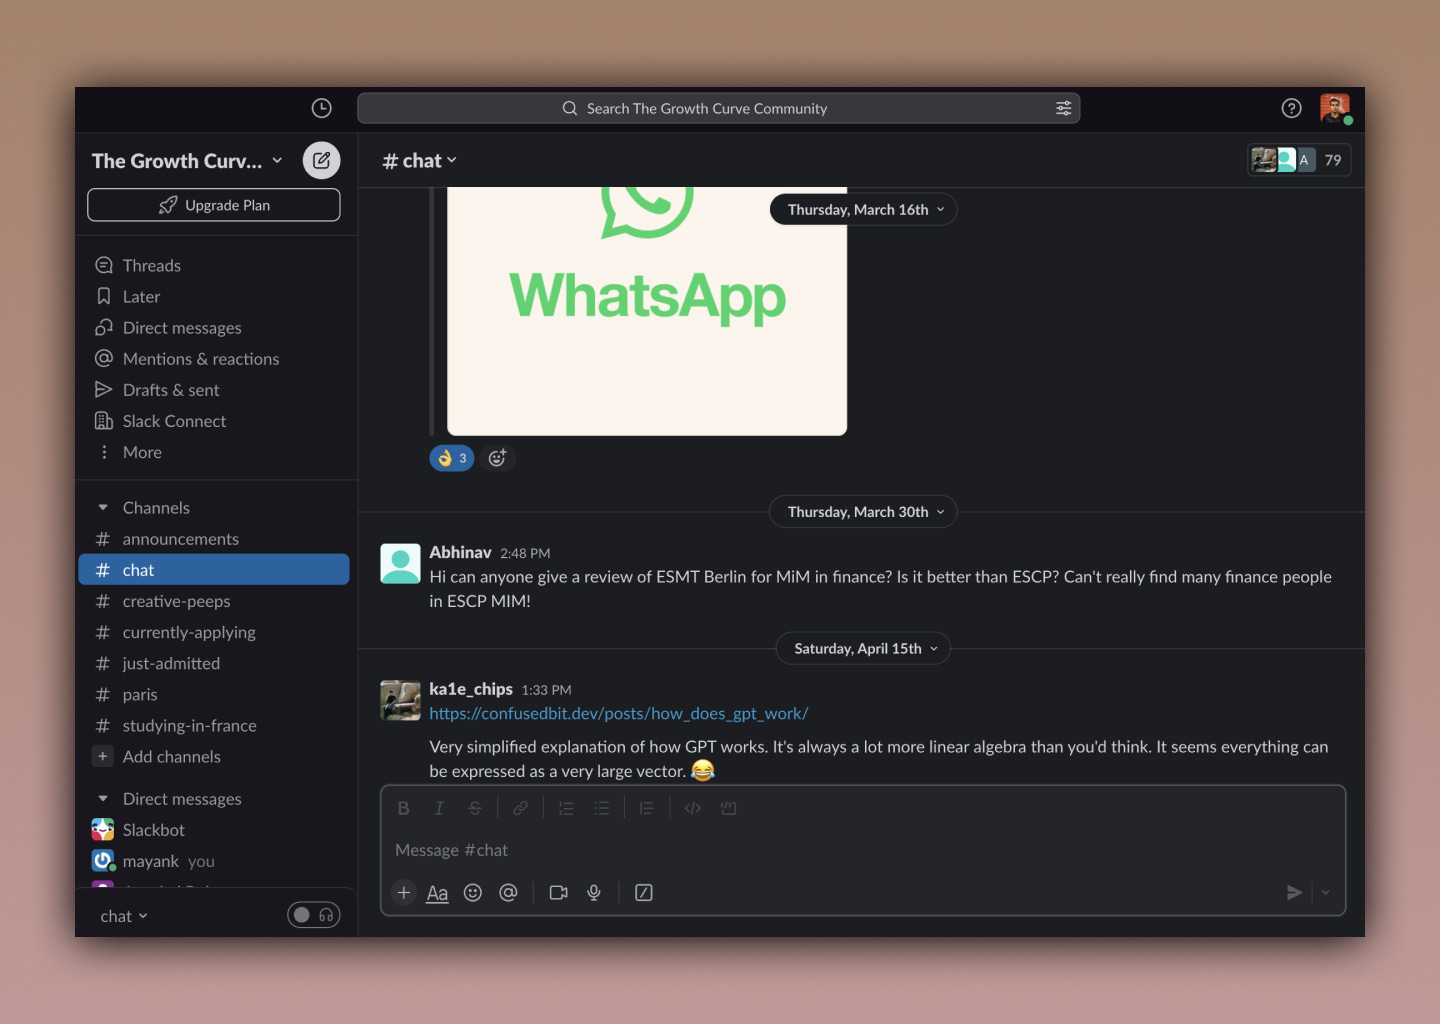Start an ordered list
The height and width of the screenshot is (1024, 1440).
click(x=566, y=808)
